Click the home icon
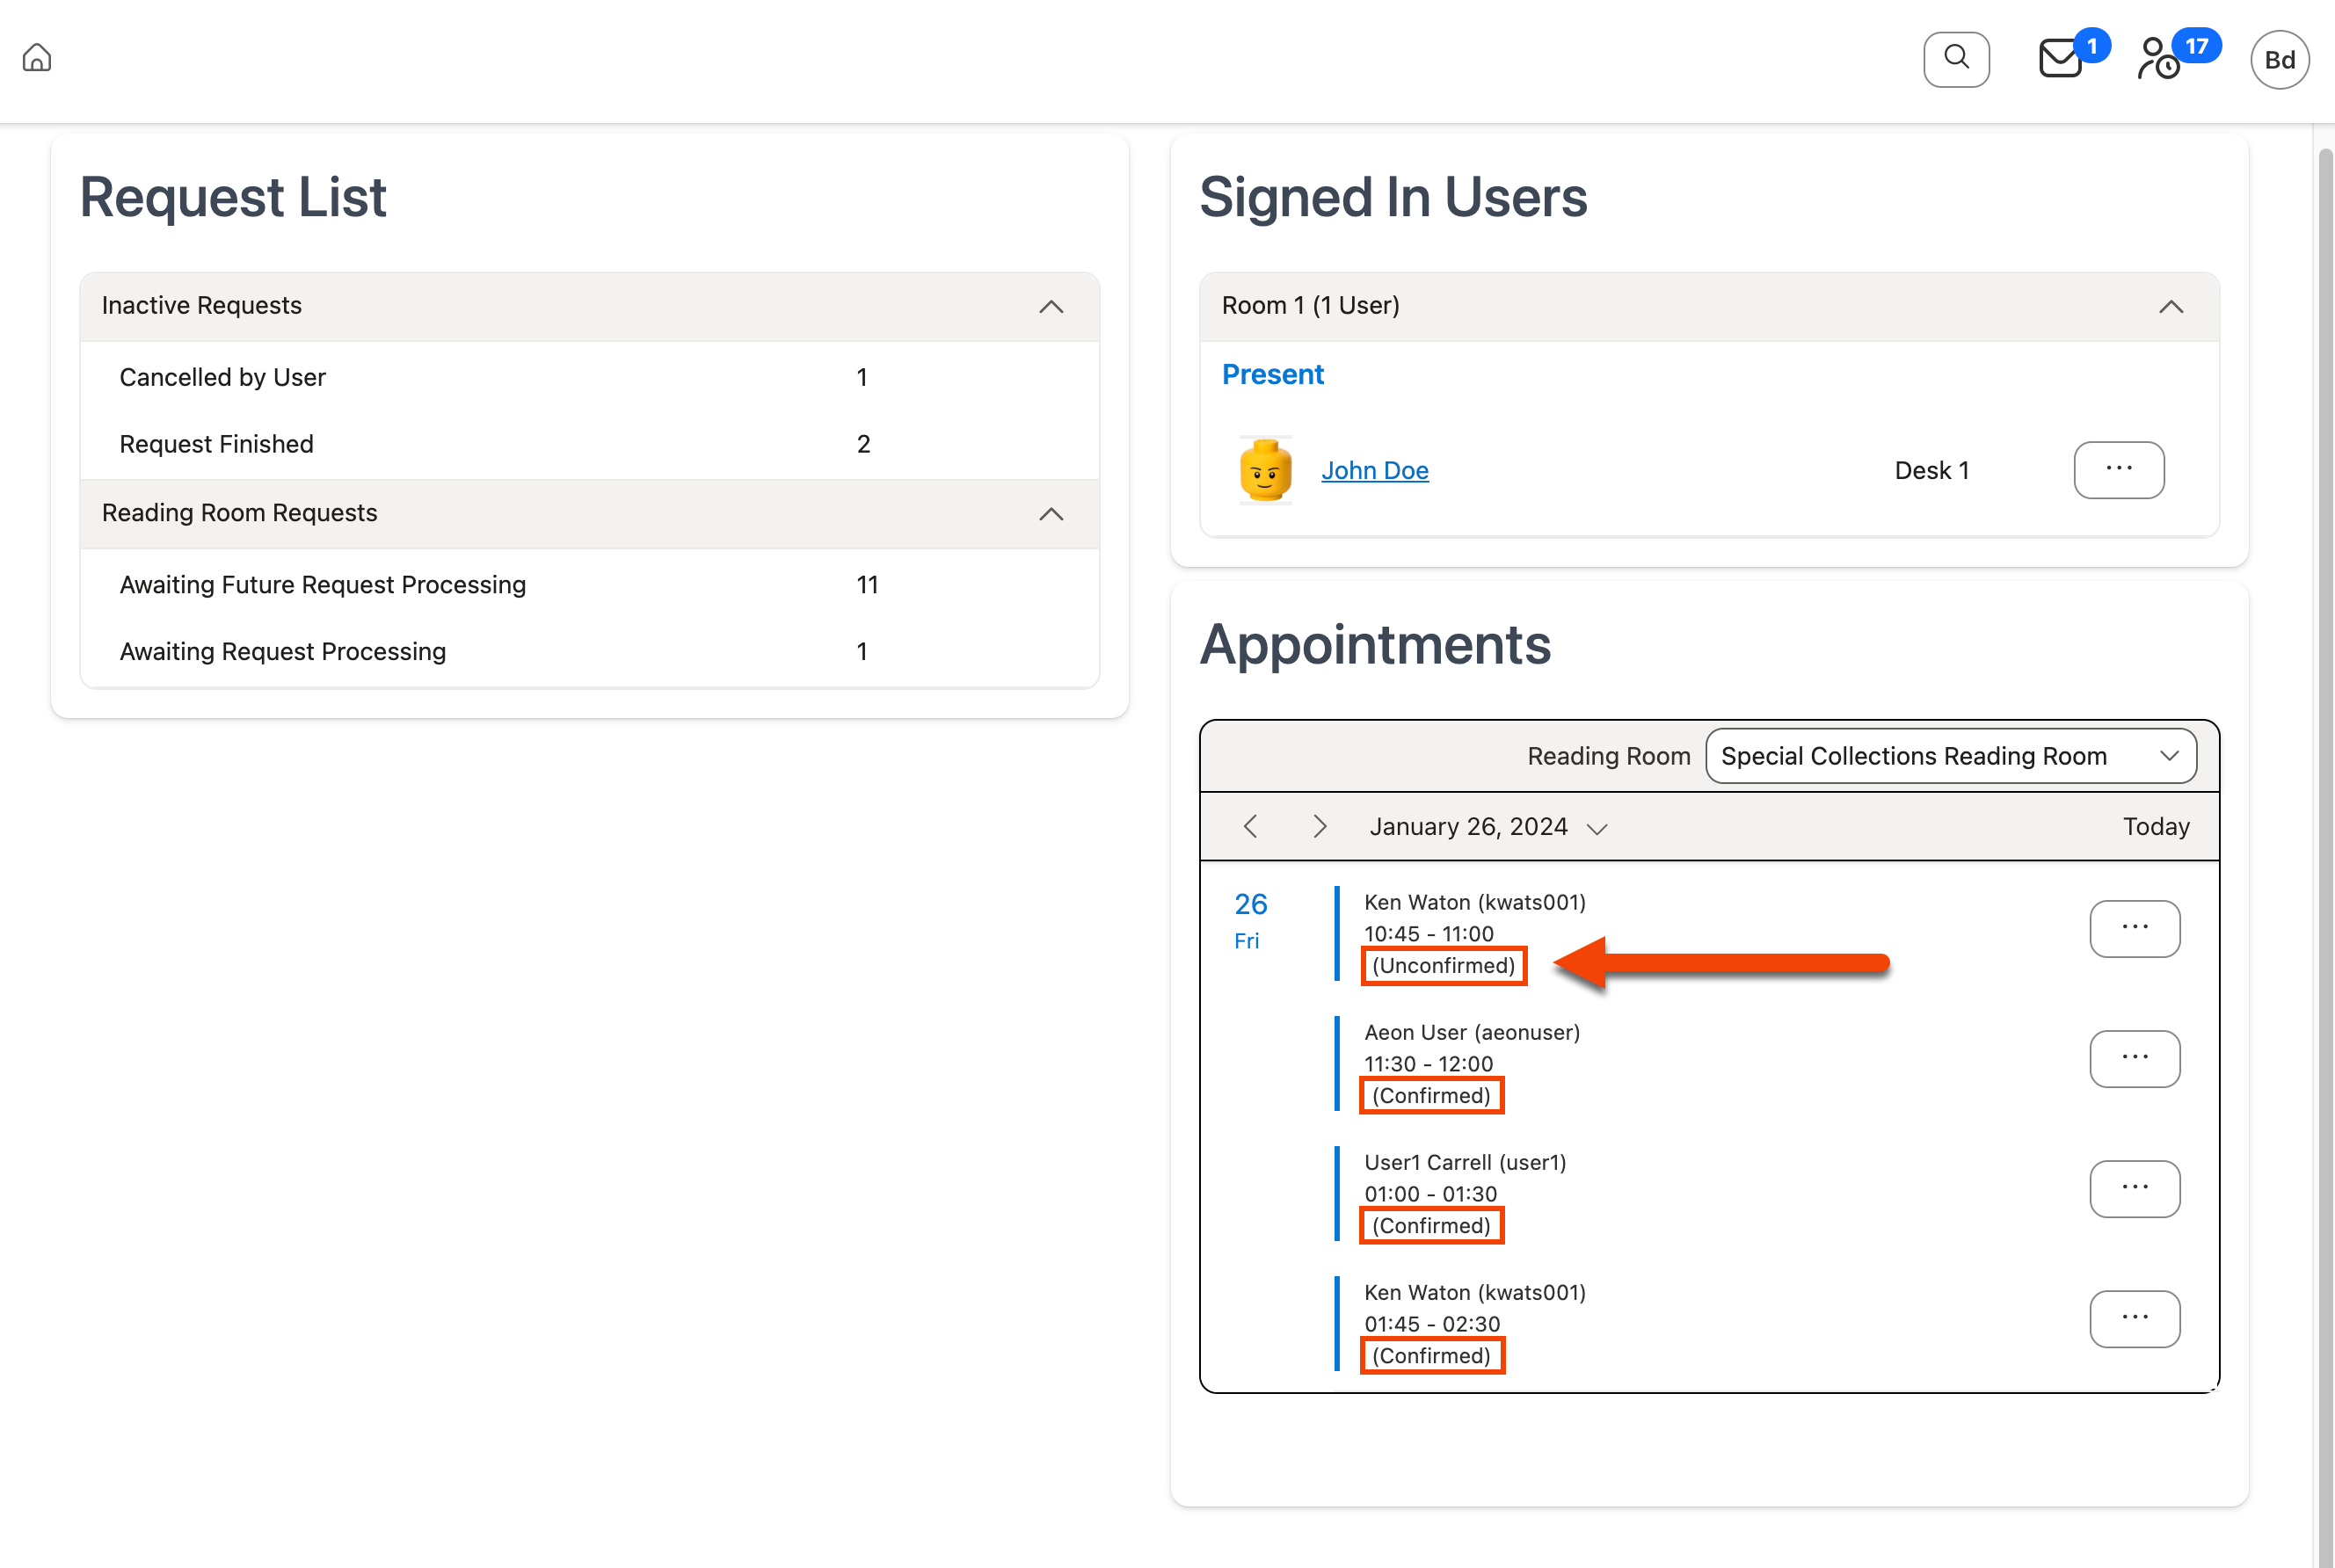Viewport: 2335px width, 1568px height. tap(37, 58)
